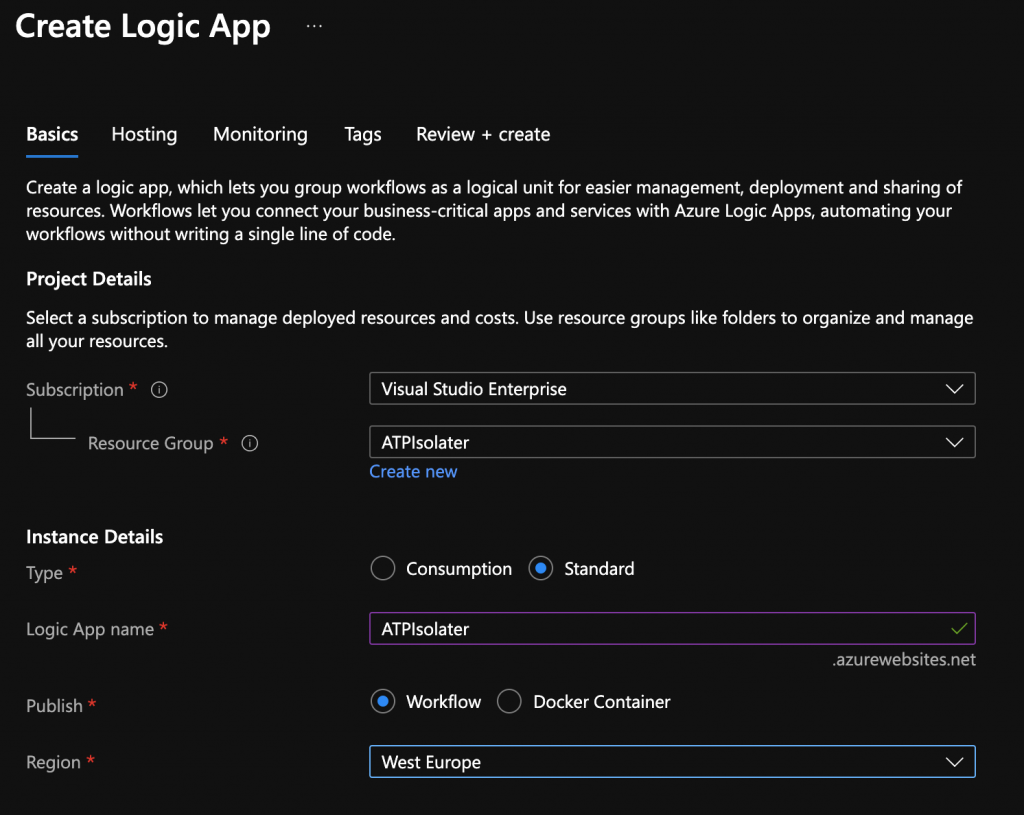Choose the Workflow publish option
Screen dimensions: 1024x815
(383, 702)
